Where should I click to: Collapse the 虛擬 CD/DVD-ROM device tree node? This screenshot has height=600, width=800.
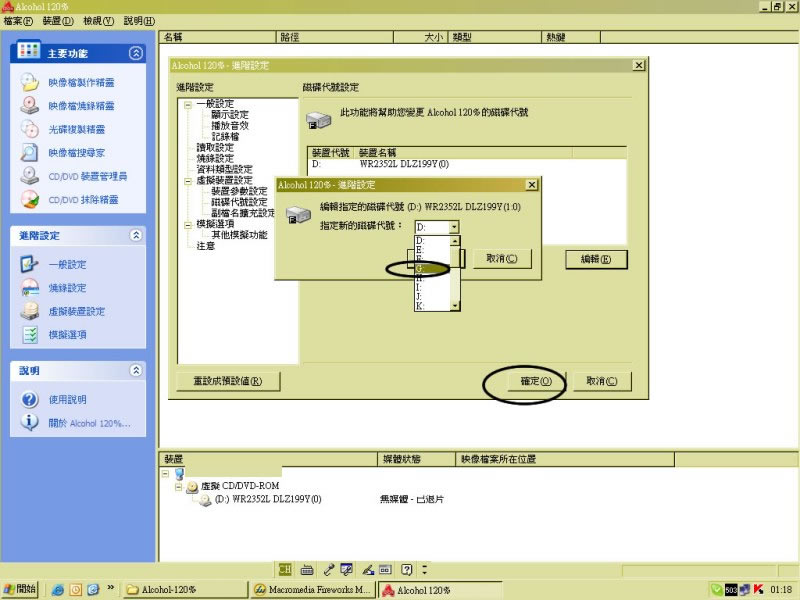178,487
